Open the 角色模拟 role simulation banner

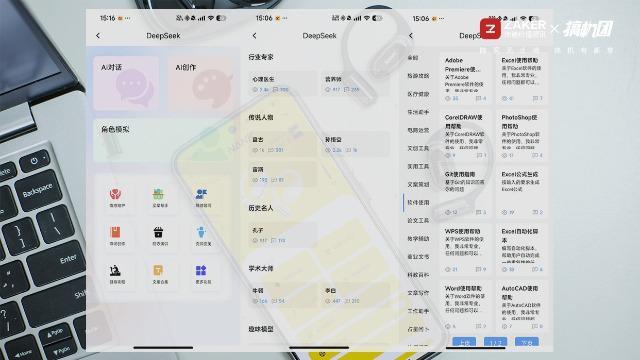[163, 140]
